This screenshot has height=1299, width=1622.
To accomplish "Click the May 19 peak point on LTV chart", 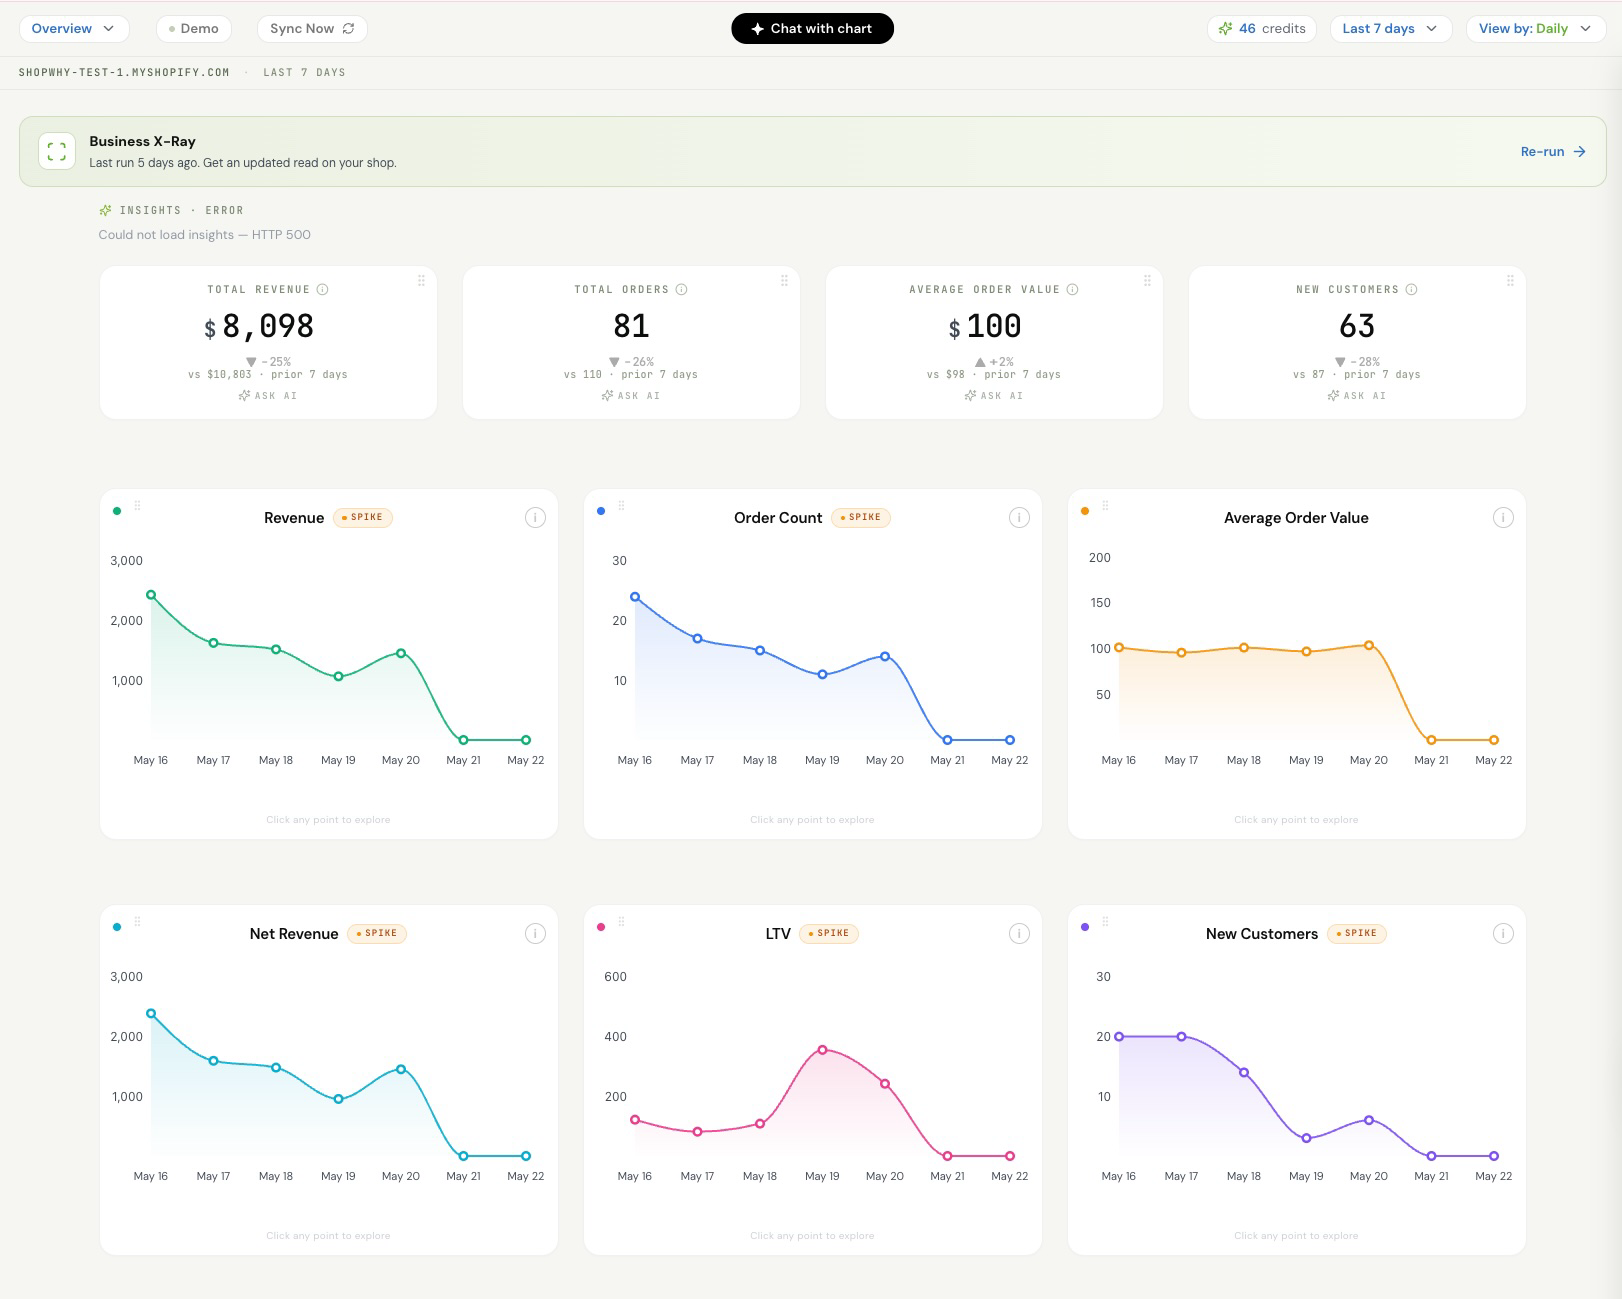I will click(x=822, y=1050).
